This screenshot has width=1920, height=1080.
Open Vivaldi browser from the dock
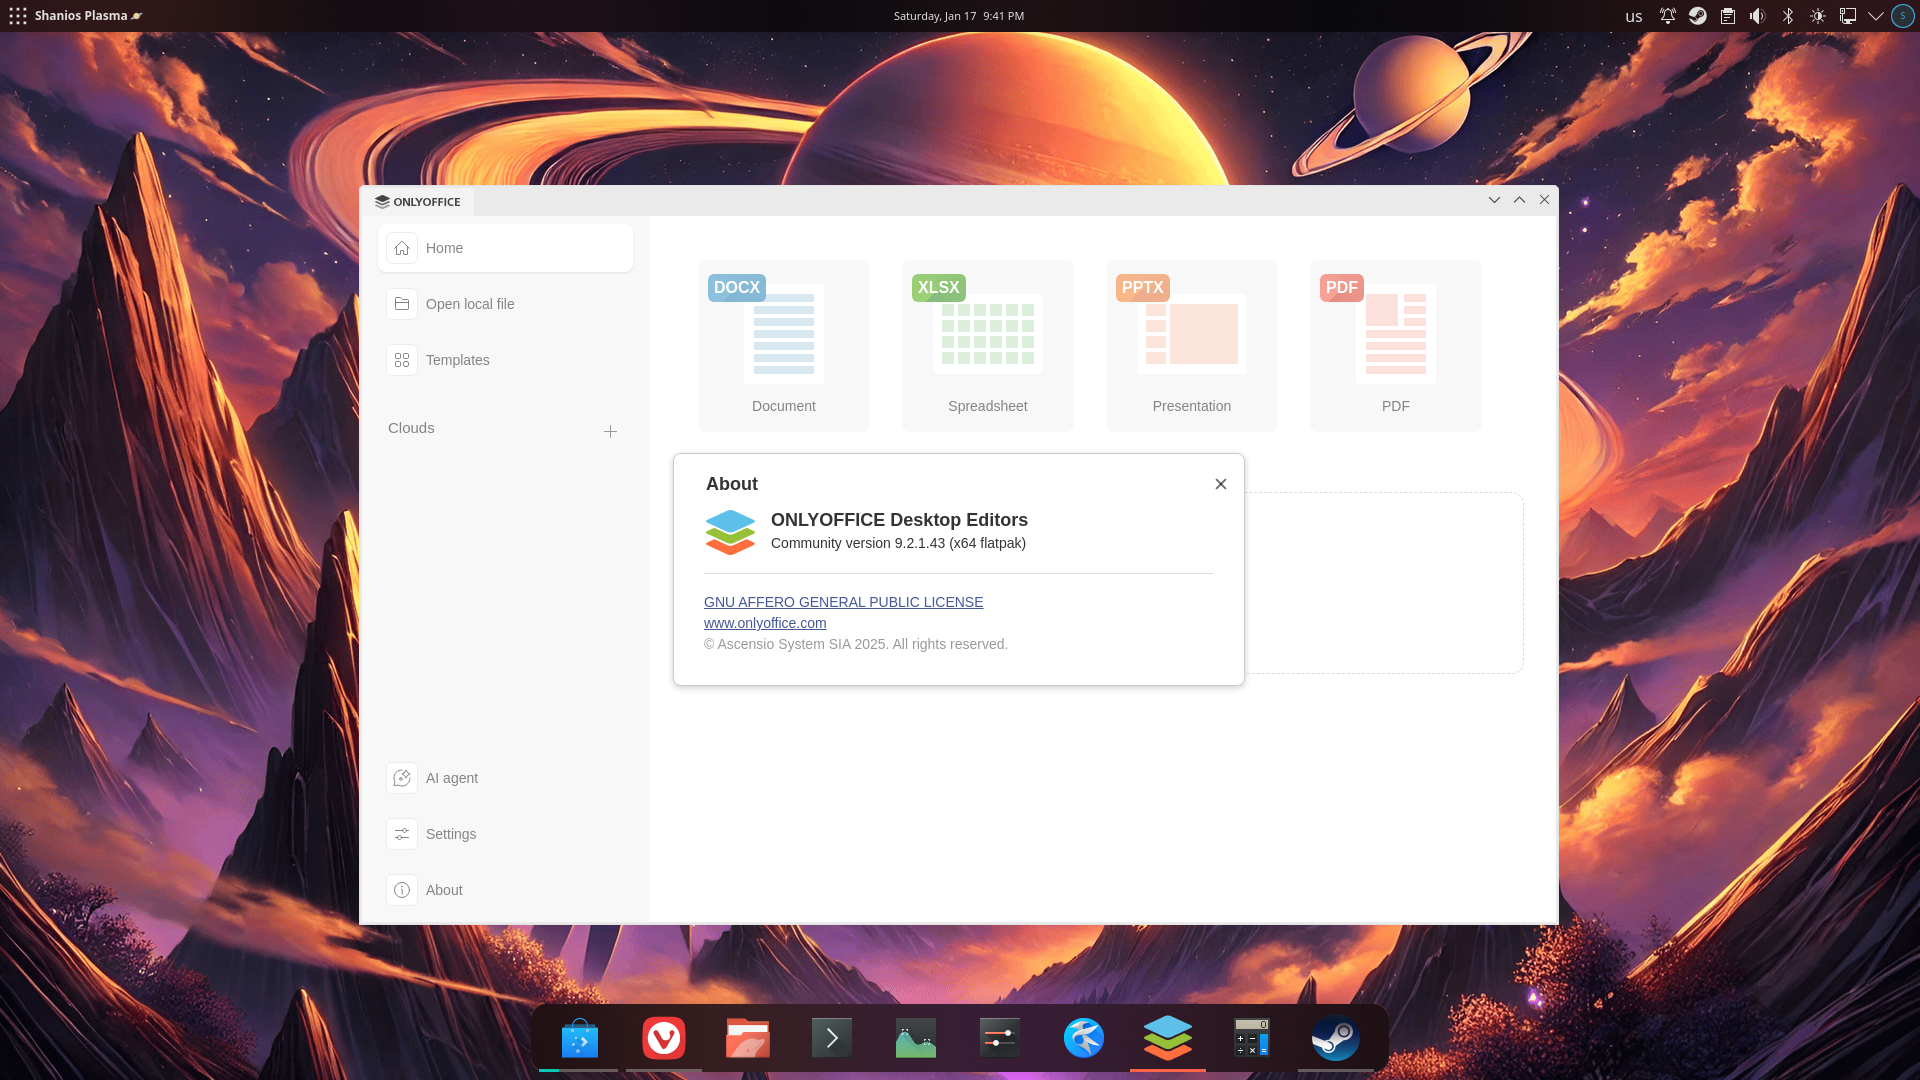(x=664, y=1038)
